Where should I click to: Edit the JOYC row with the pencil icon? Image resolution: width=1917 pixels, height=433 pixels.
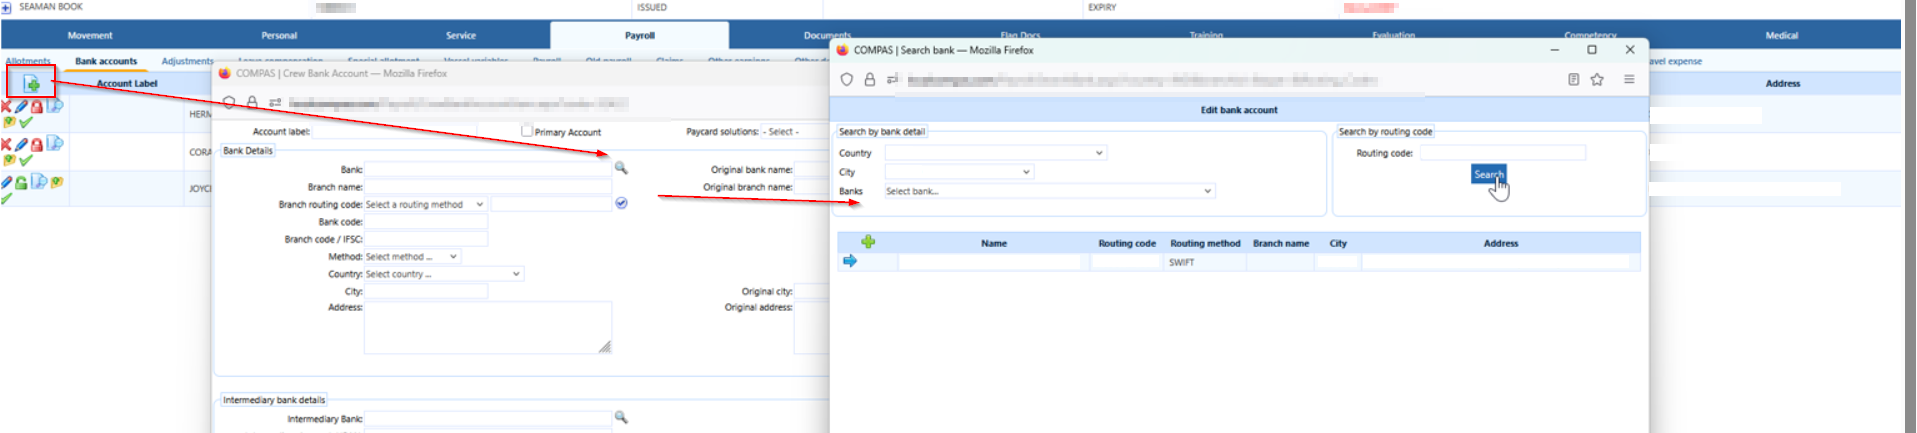coord(7,182)
